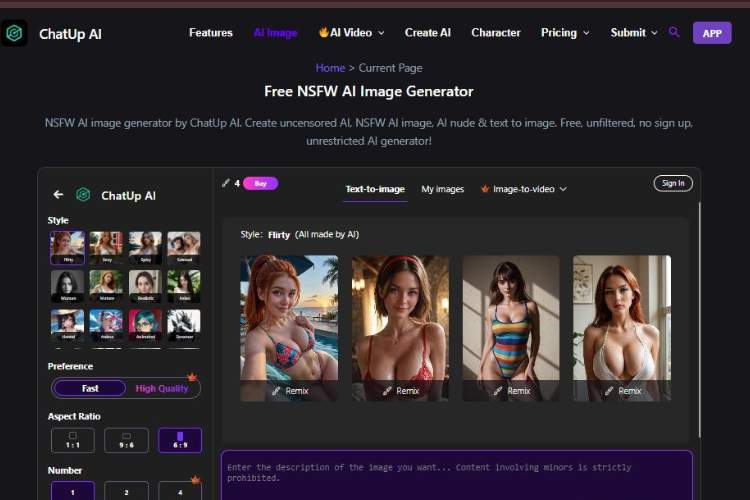Click the ChatUp AI logo in header
Viewport: 750px width, 500px height.
coord(14,33)
